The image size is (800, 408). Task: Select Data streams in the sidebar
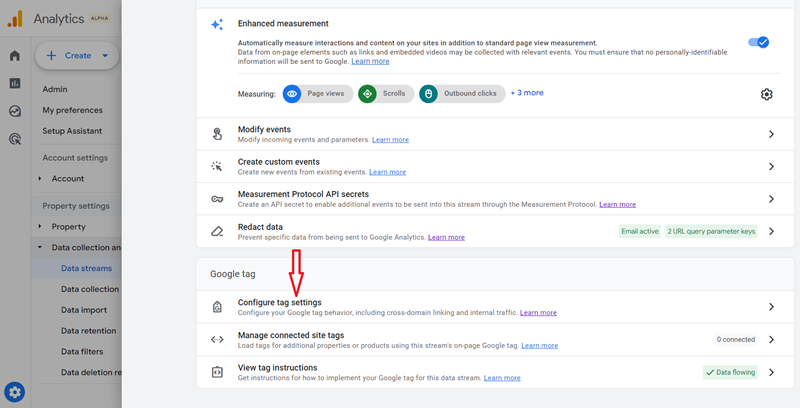point(86,268)
